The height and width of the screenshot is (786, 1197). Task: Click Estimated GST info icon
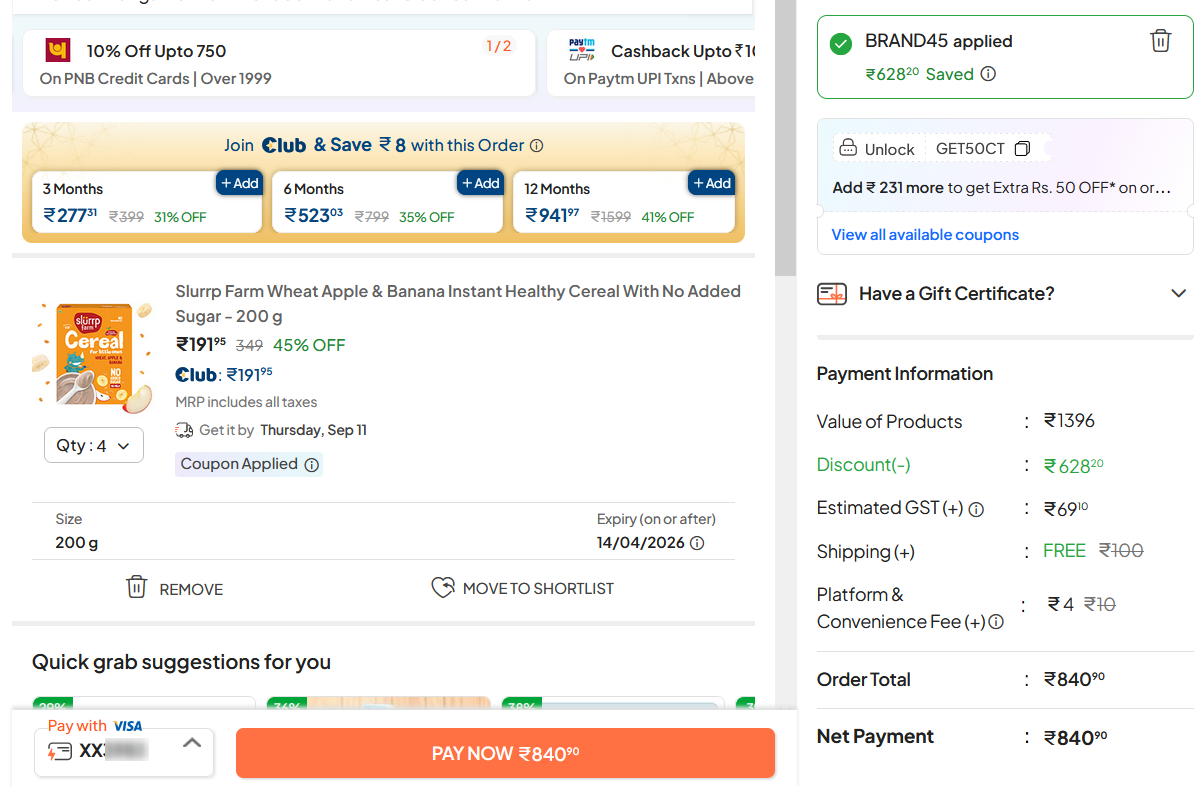976,509
